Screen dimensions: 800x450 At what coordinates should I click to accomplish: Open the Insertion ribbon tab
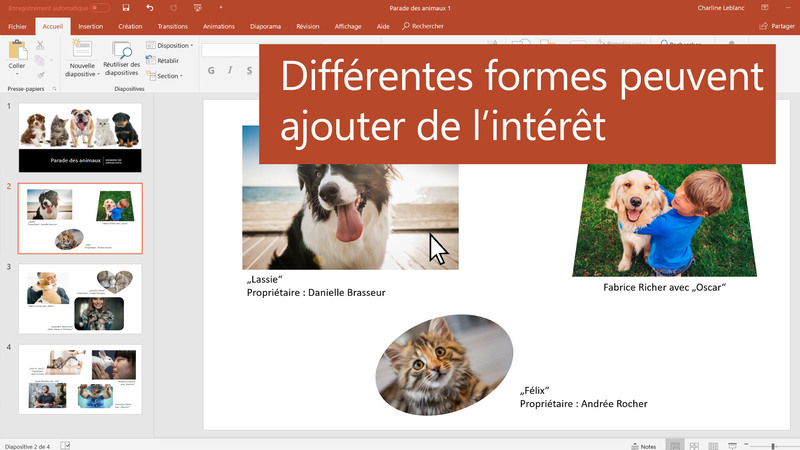[x=90, y=26]
